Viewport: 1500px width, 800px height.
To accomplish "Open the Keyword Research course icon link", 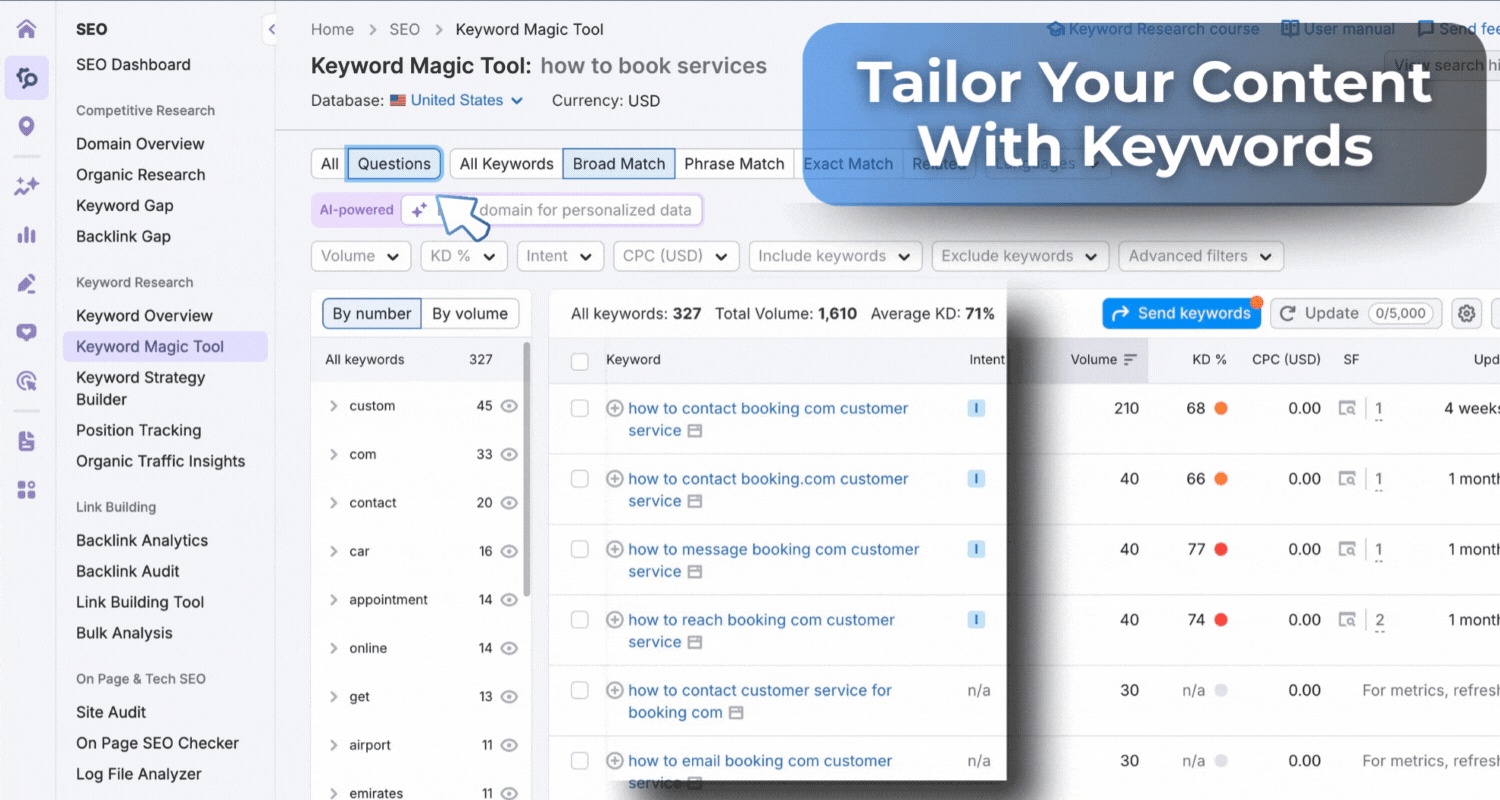I will coord(1056,29).
